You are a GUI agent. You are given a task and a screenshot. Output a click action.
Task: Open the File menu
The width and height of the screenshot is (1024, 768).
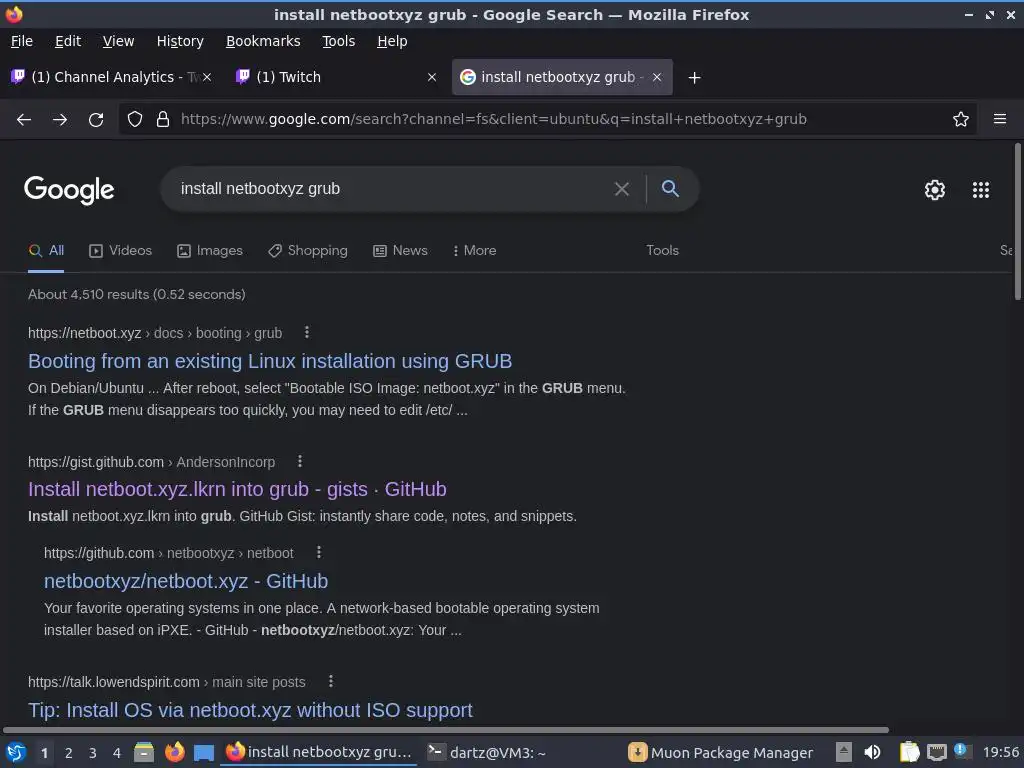(x=22, y=41)
